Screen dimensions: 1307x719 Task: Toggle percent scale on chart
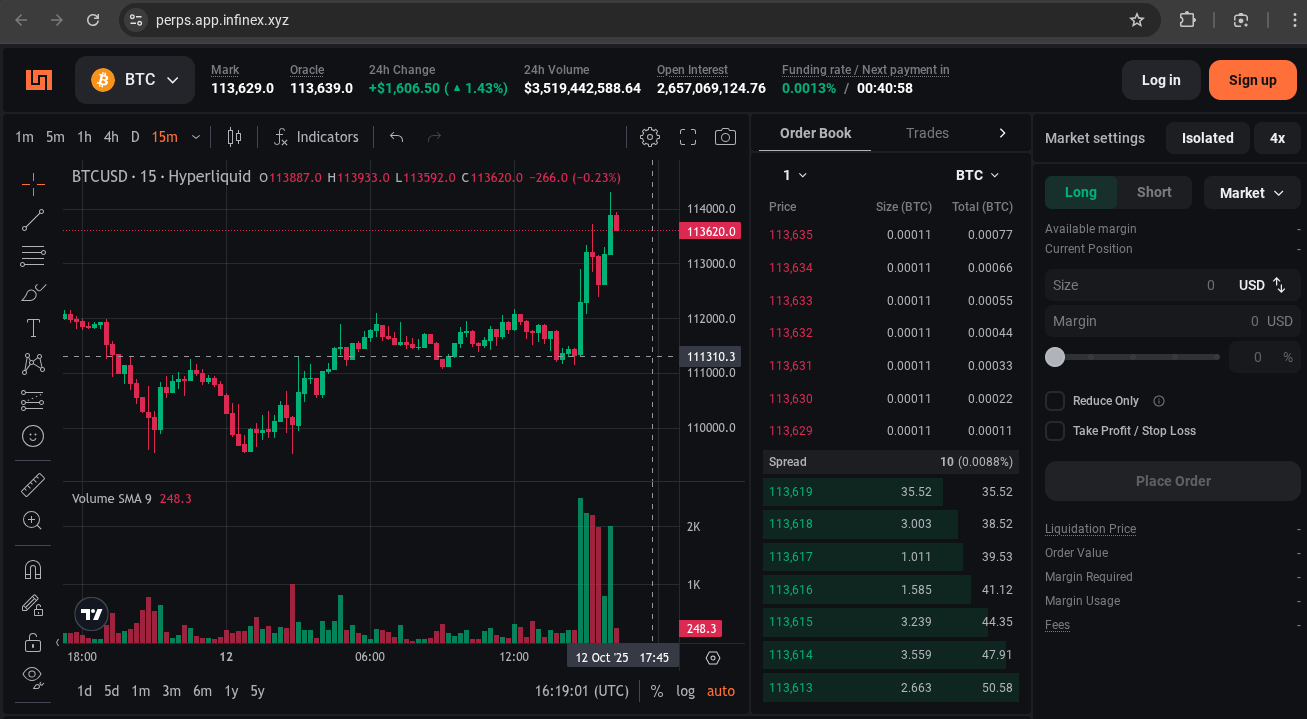pyautogui.click(x=657, y=691)
